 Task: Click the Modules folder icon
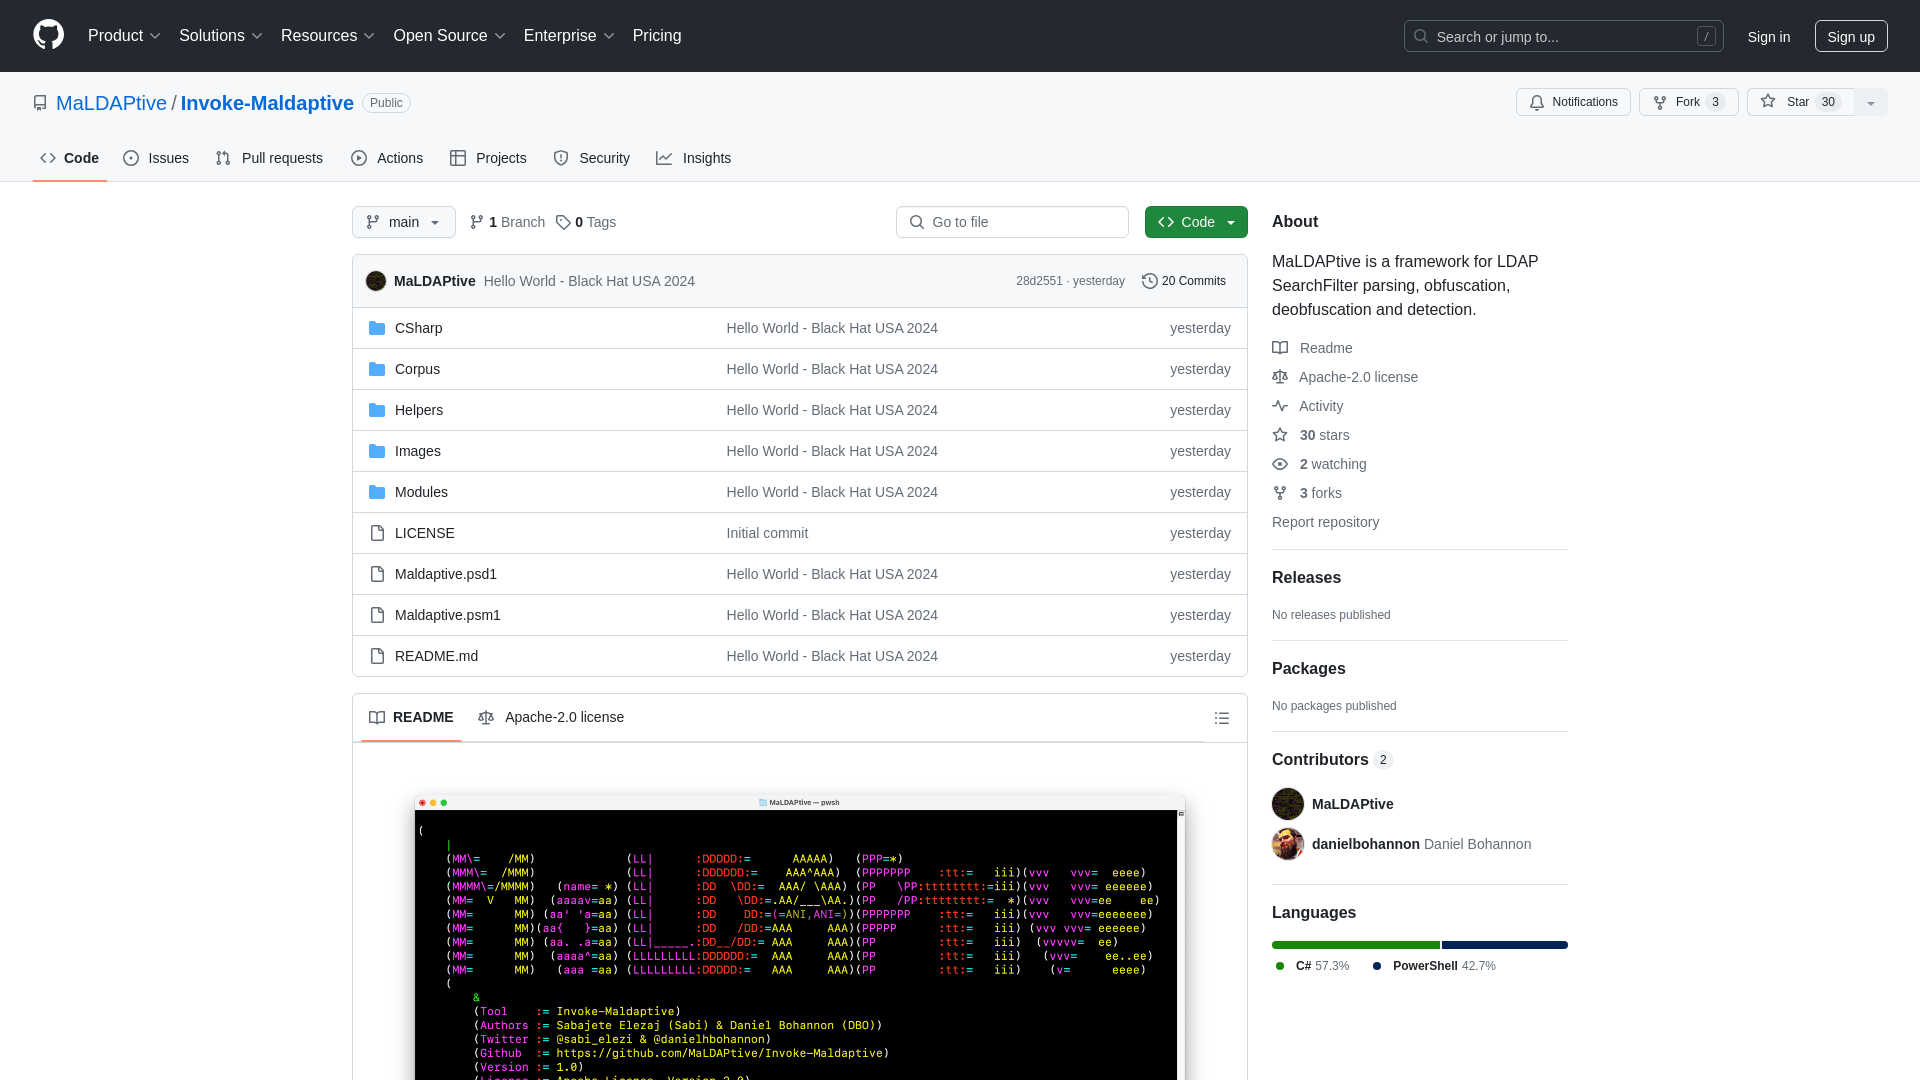pos(377,492)
